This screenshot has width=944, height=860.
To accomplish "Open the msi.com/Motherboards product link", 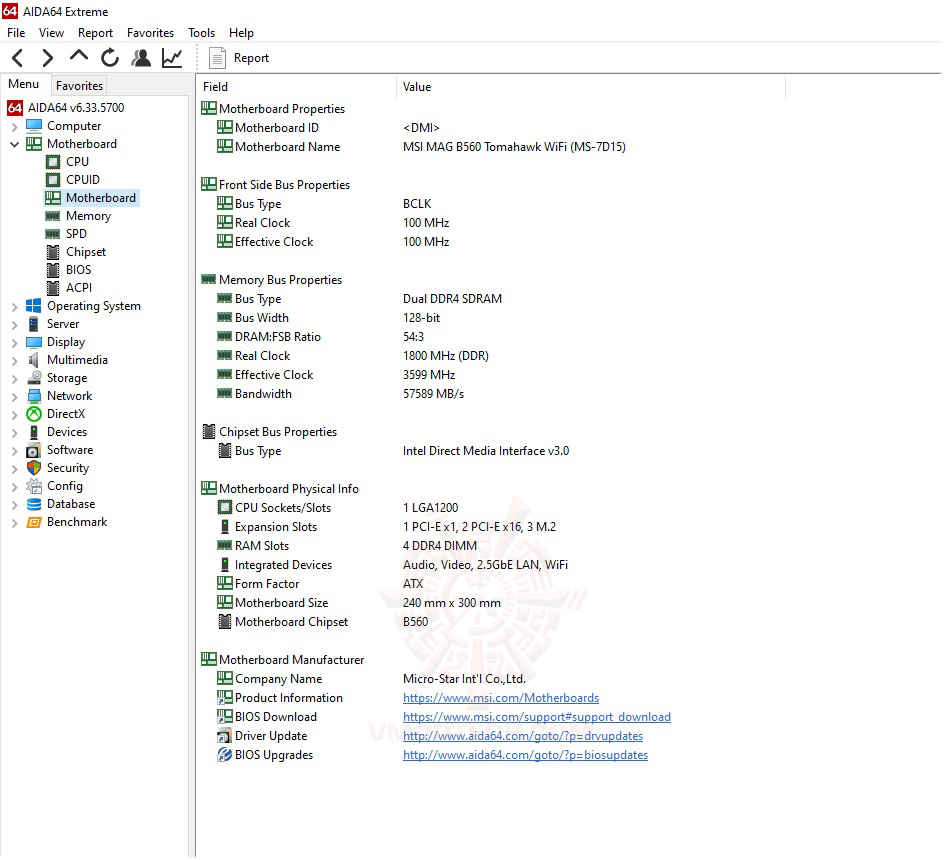I will [x=501, y=699].
